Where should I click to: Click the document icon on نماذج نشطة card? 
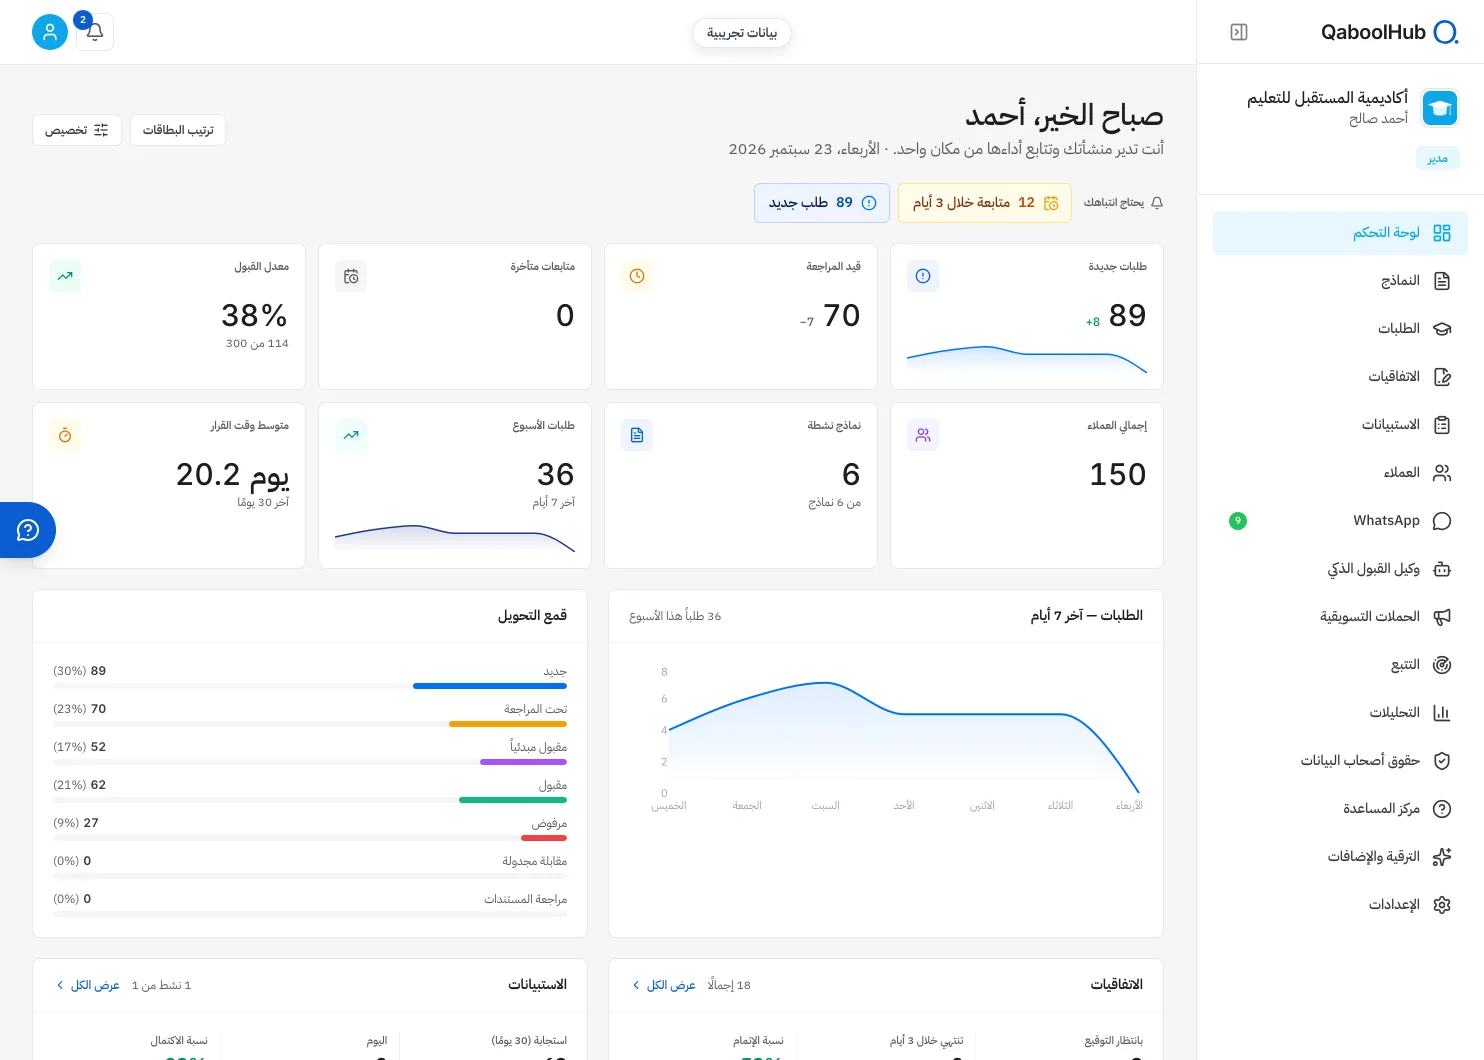pyautogui.click(x=637, y=435)
